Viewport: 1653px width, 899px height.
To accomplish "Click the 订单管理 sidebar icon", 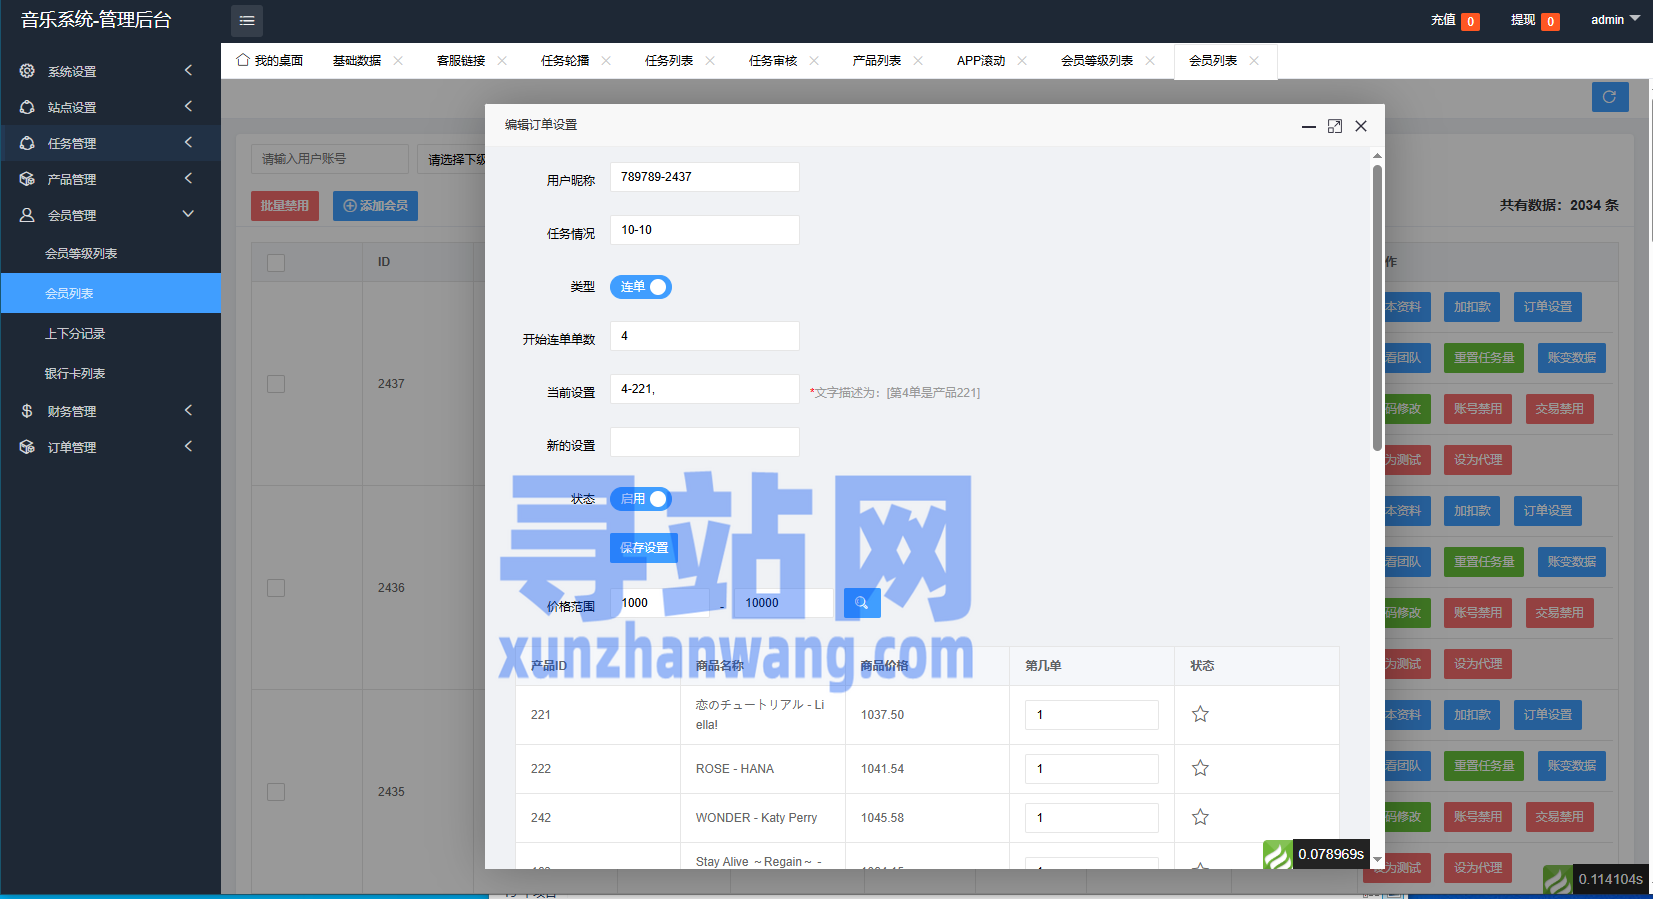I will [x=27, y=447].
